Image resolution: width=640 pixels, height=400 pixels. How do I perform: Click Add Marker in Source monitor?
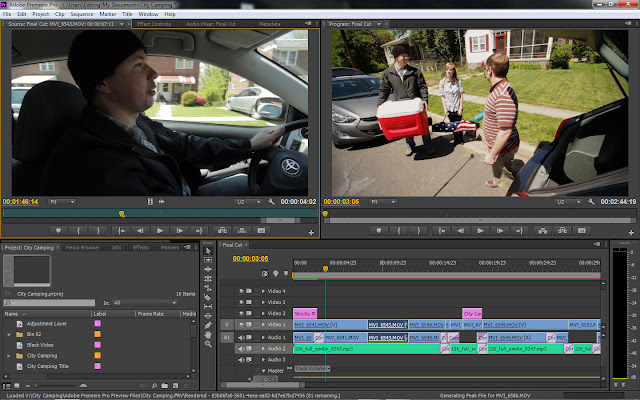[x=57, y=230]
